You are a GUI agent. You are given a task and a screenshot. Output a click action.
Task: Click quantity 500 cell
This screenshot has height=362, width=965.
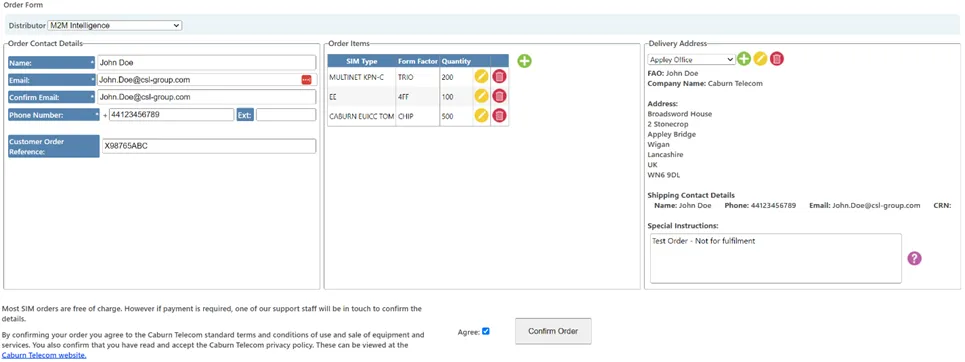(456, 116)
